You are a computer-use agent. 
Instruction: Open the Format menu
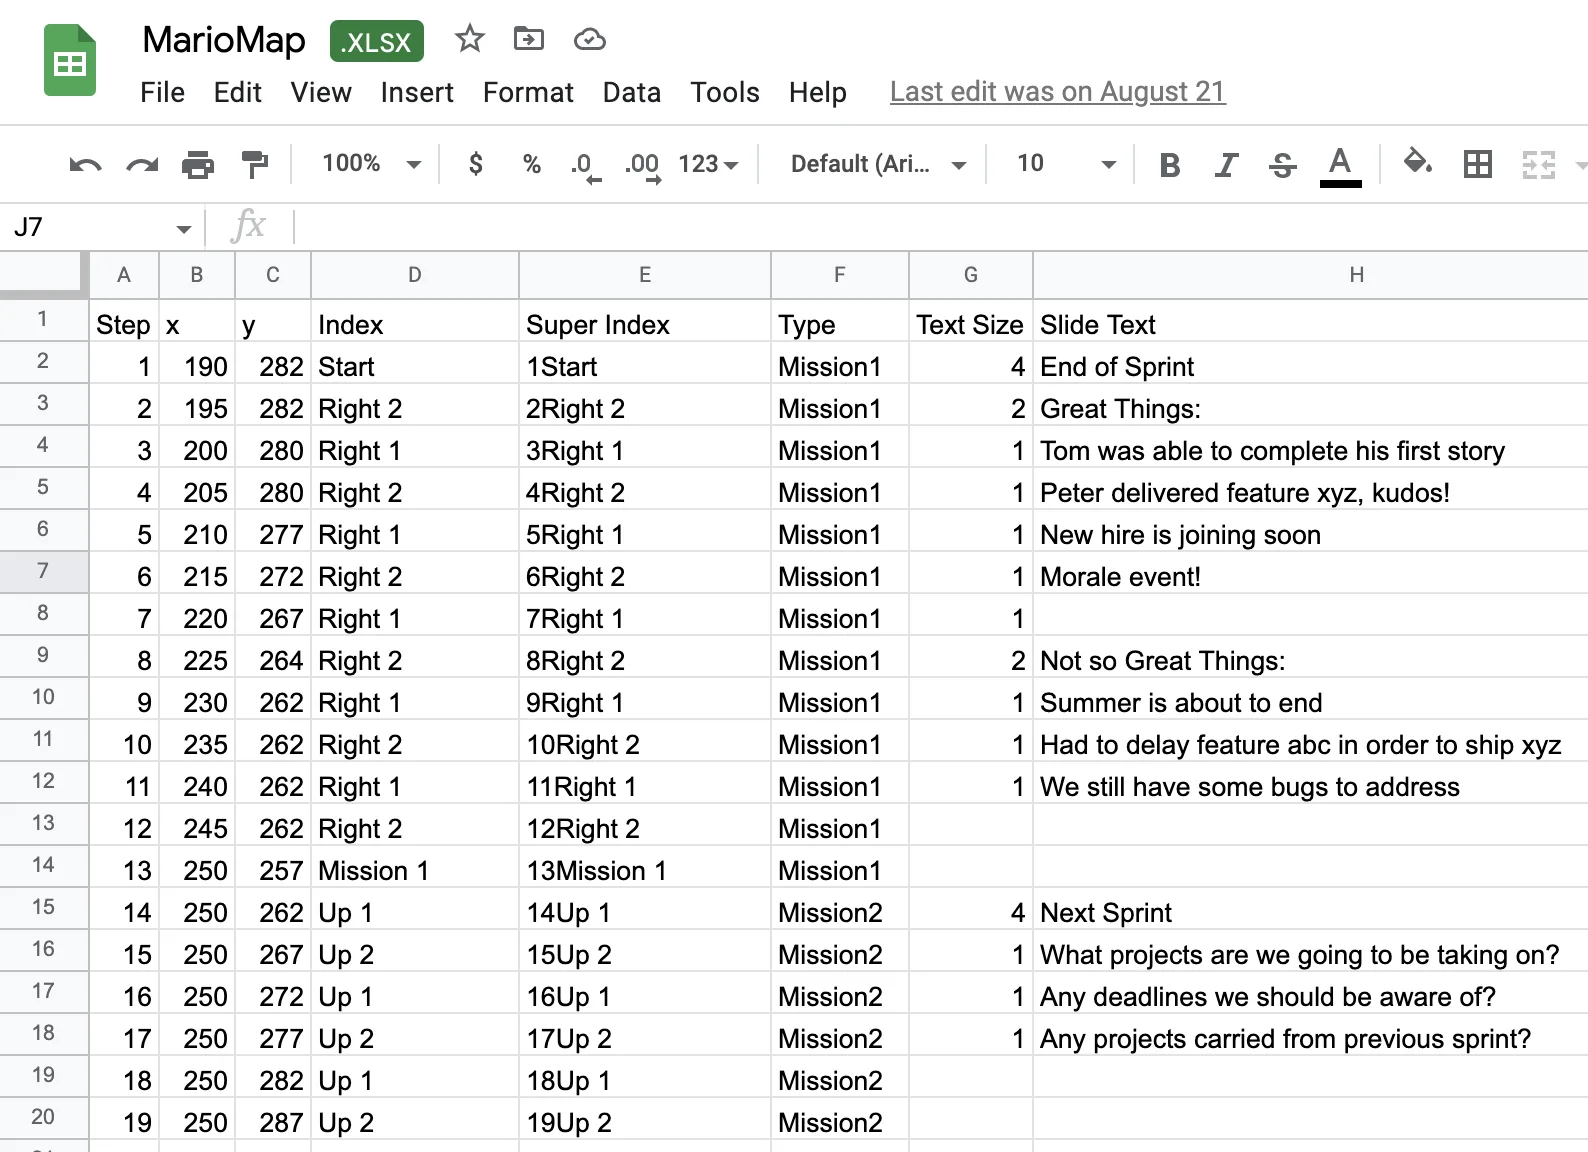point(528,93)
